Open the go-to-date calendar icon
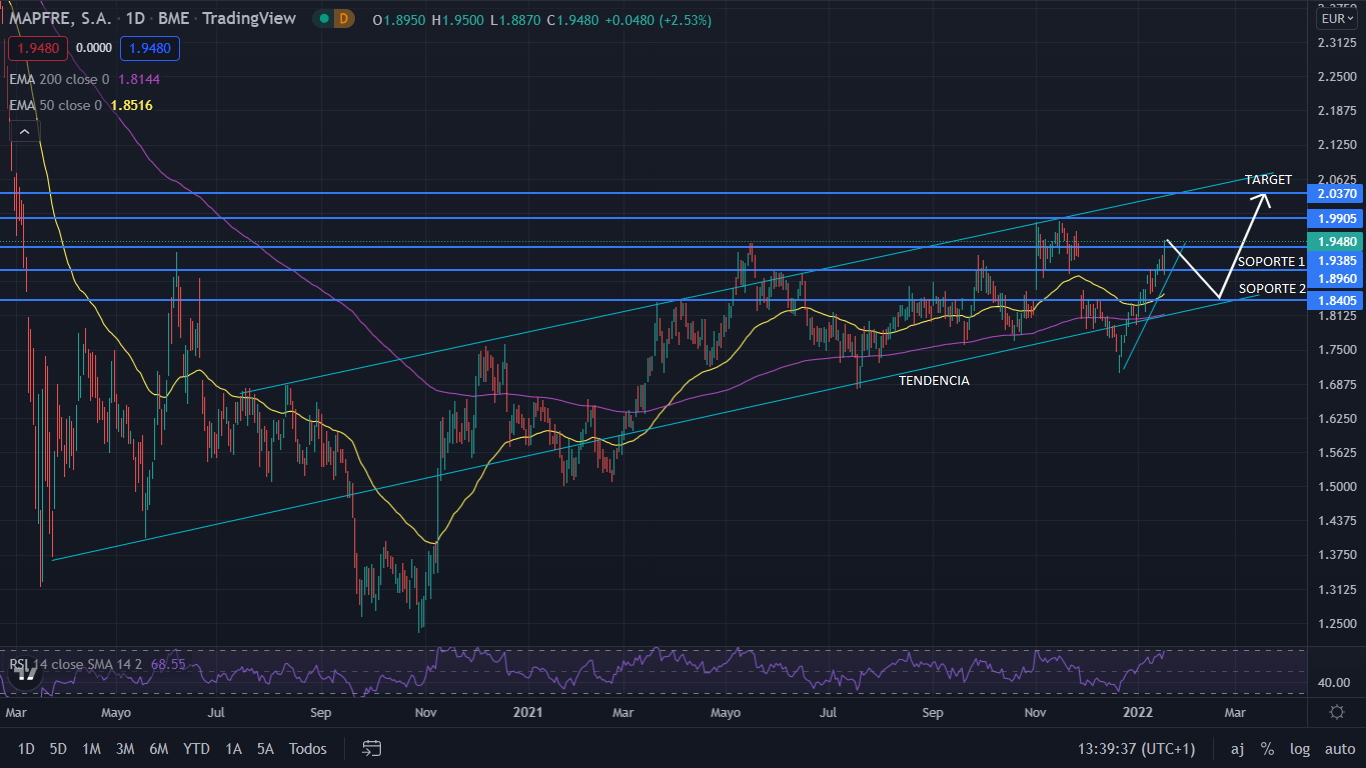1366x768 pixels. (372, 748)
